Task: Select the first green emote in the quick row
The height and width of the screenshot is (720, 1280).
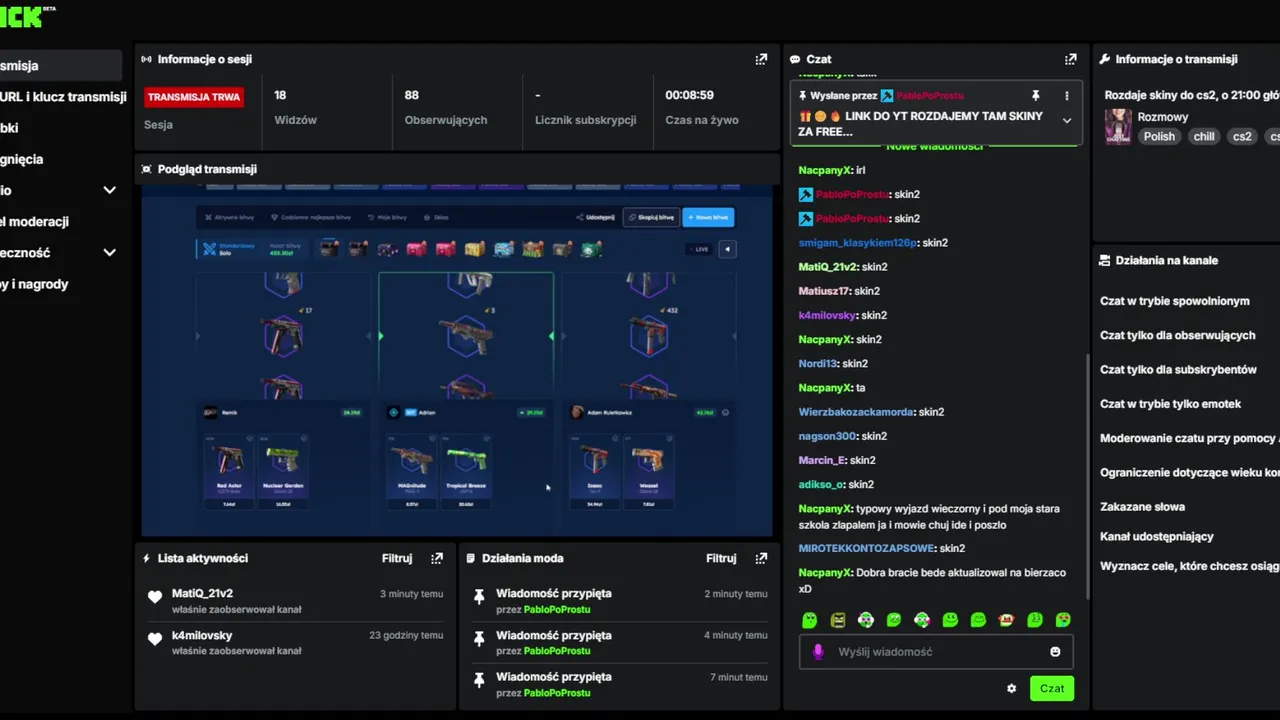Action: [810, 620]
